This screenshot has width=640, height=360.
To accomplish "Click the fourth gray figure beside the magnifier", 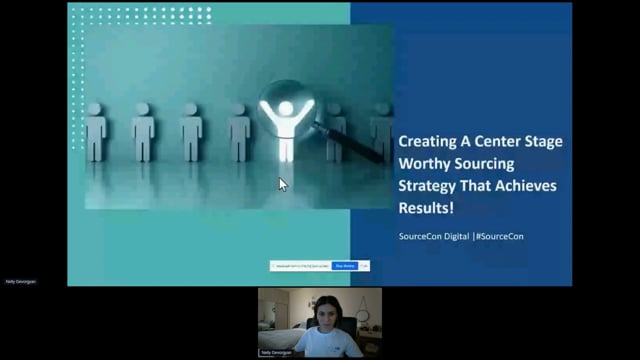I will point(239,132).
